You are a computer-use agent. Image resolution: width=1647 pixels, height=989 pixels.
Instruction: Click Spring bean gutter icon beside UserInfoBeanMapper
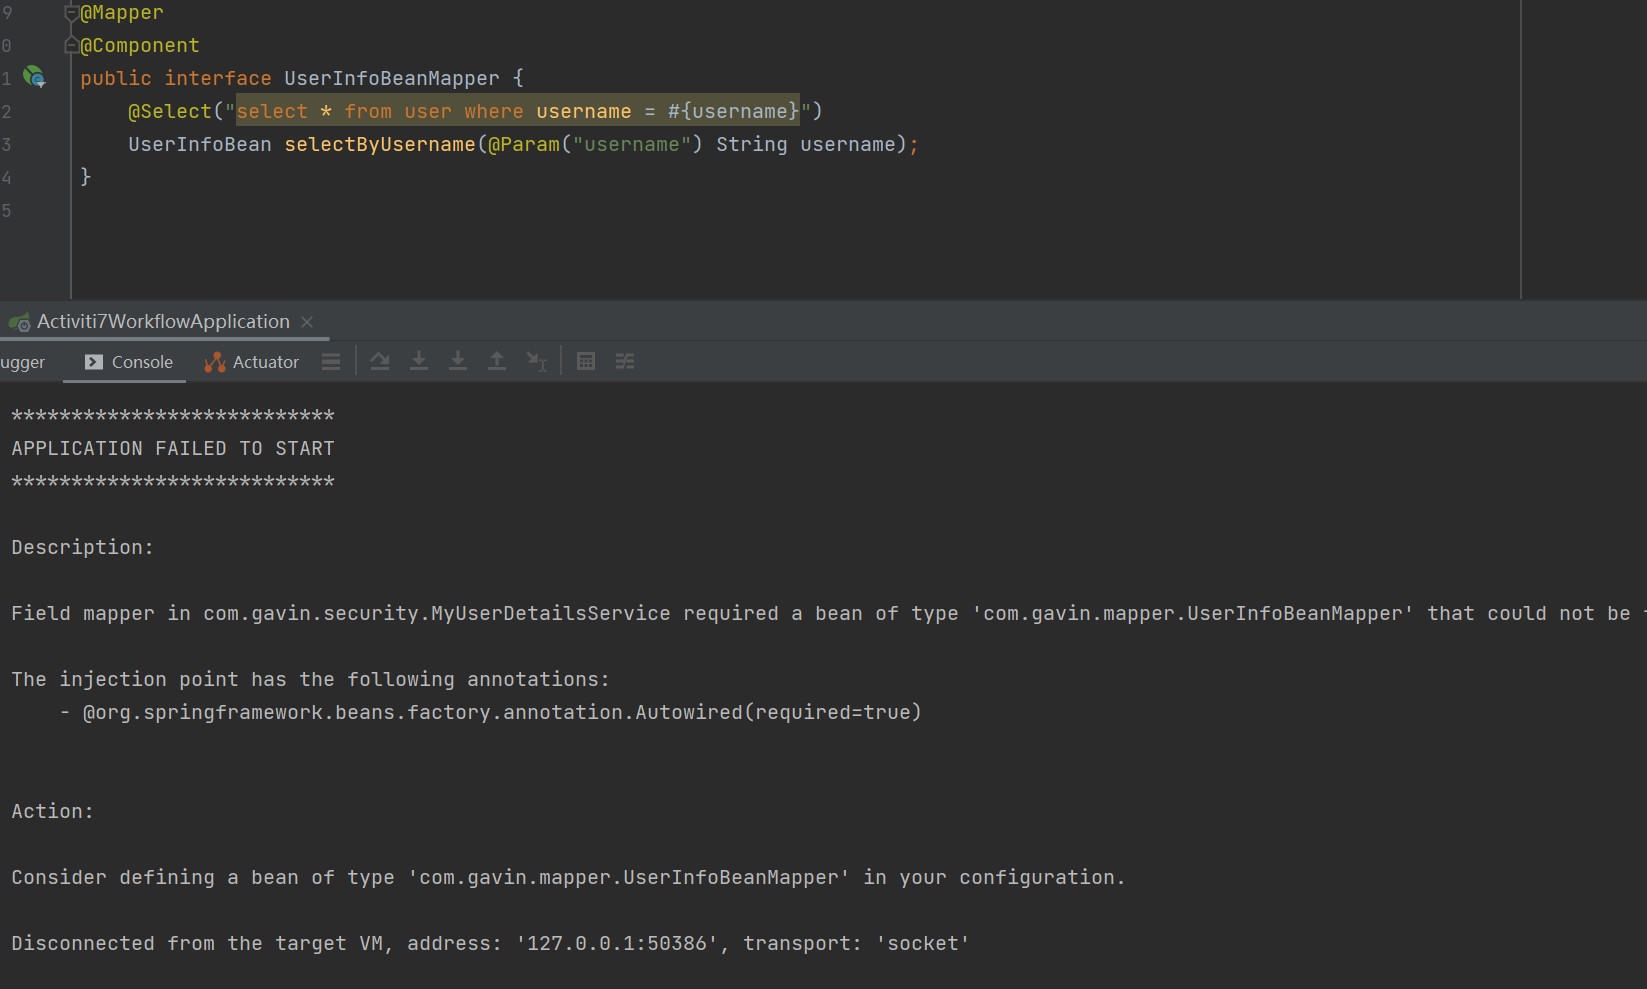(x=34, y=77)
